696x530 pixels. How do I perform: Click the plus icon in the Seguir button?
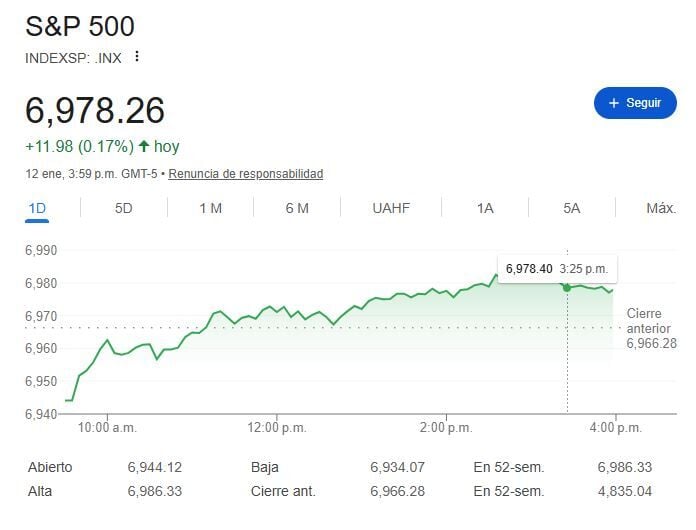coord(614,103)
